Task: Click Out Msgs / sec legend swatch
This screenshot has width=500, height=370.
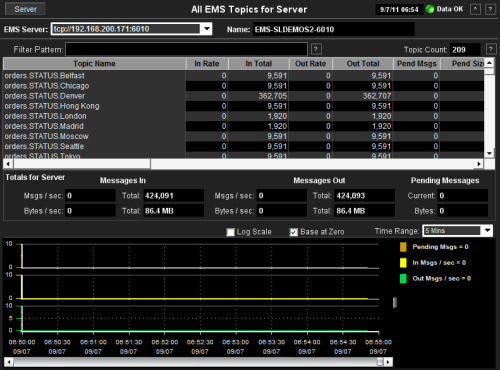Action: point(403,278)
